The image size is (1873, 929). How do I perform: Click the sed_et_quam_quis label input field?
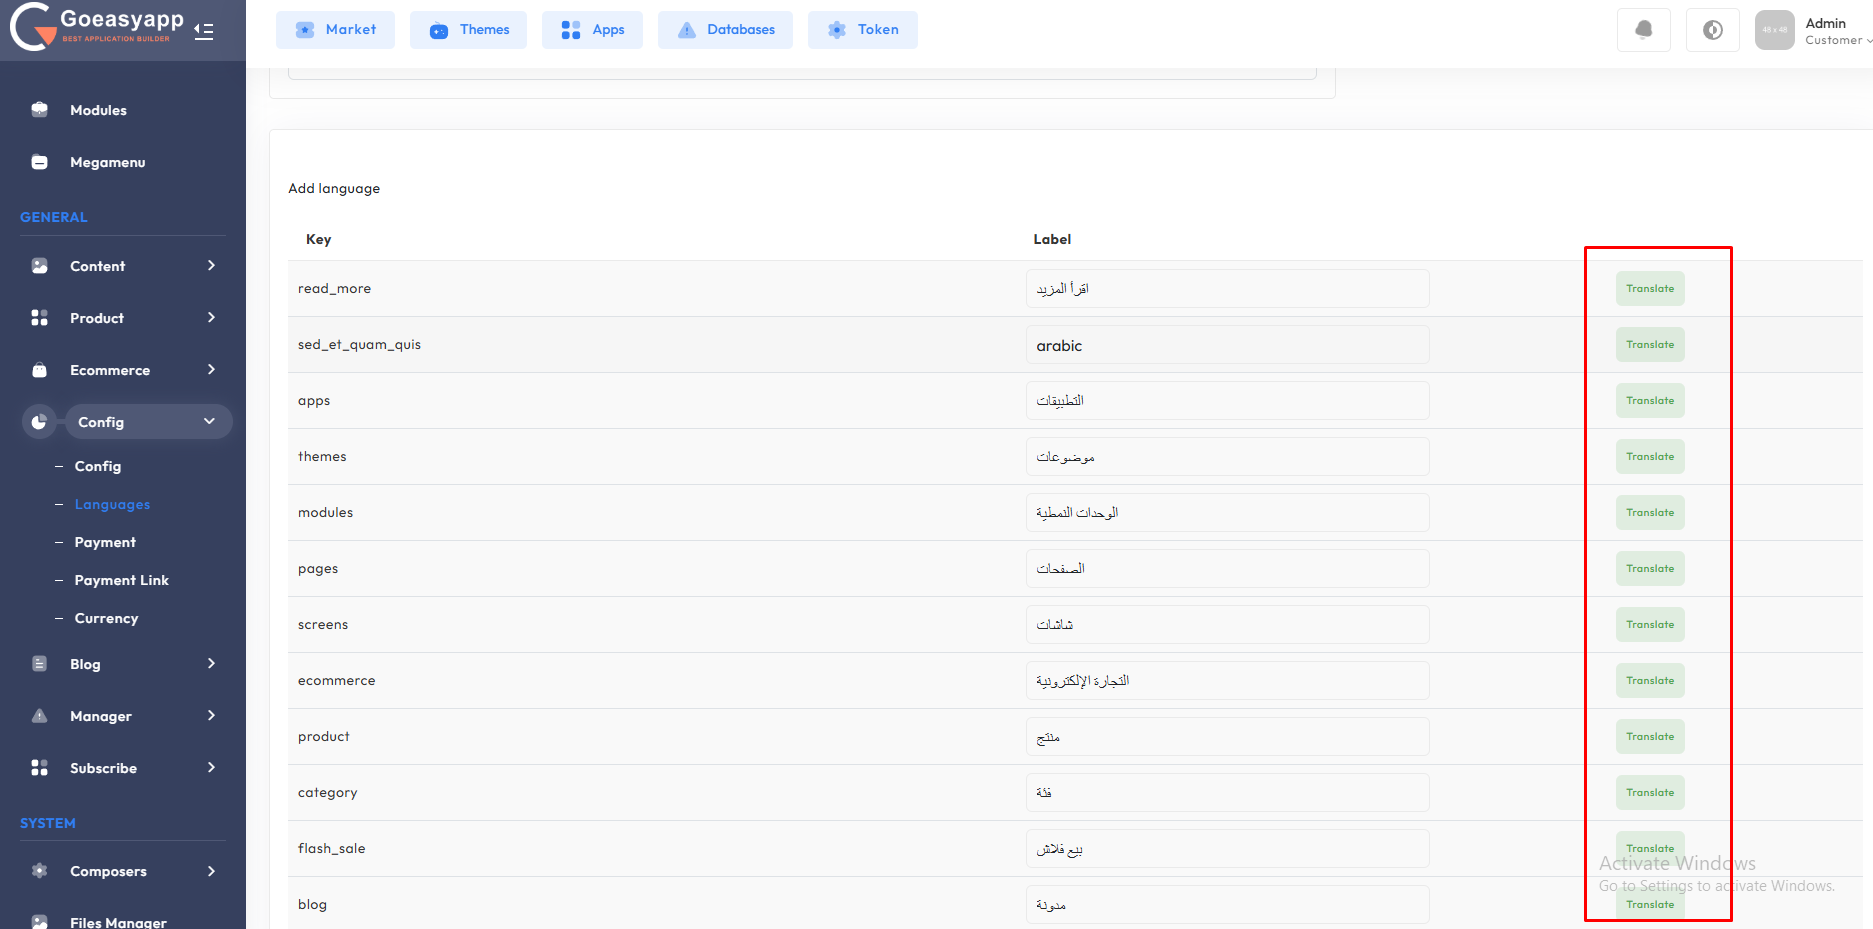(1226, 345)
